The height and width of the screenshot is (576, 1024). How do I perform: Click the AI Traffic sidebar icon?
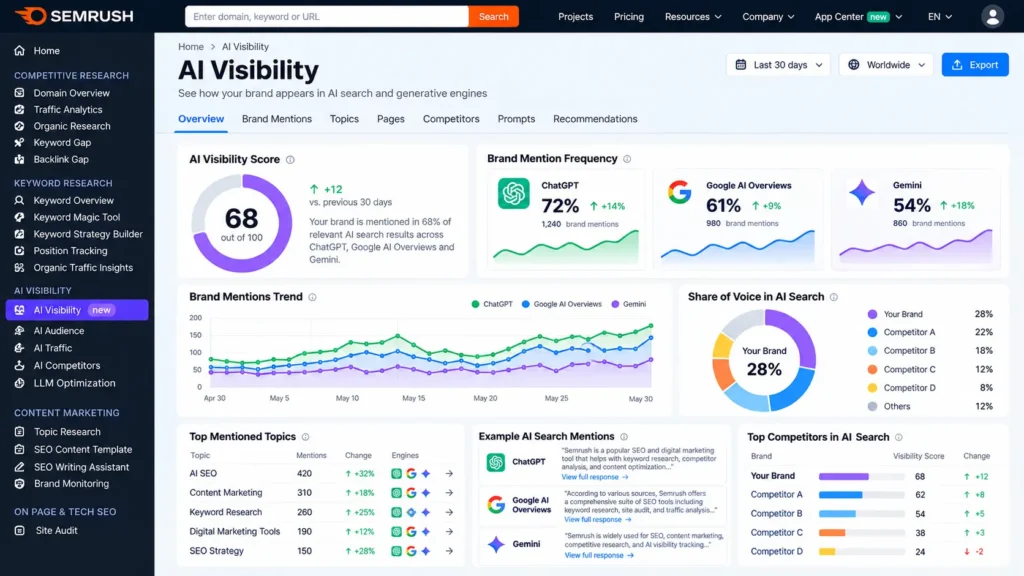[x=20, y=348]
